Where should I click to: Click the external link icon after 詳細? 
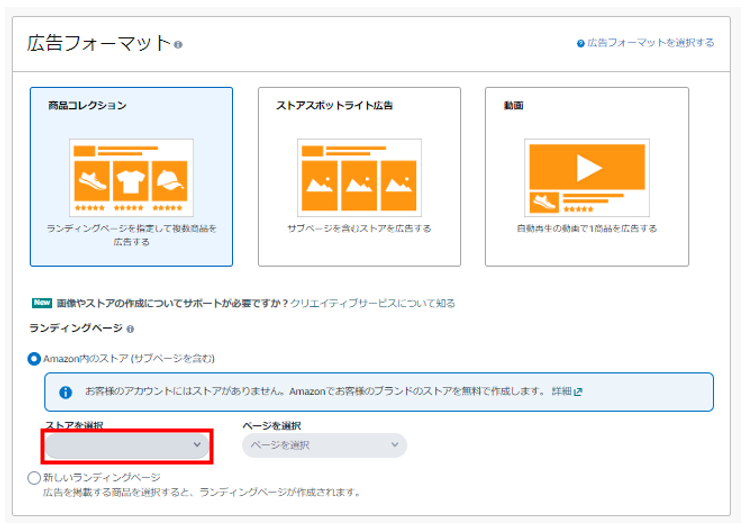(x=578, y=392)
